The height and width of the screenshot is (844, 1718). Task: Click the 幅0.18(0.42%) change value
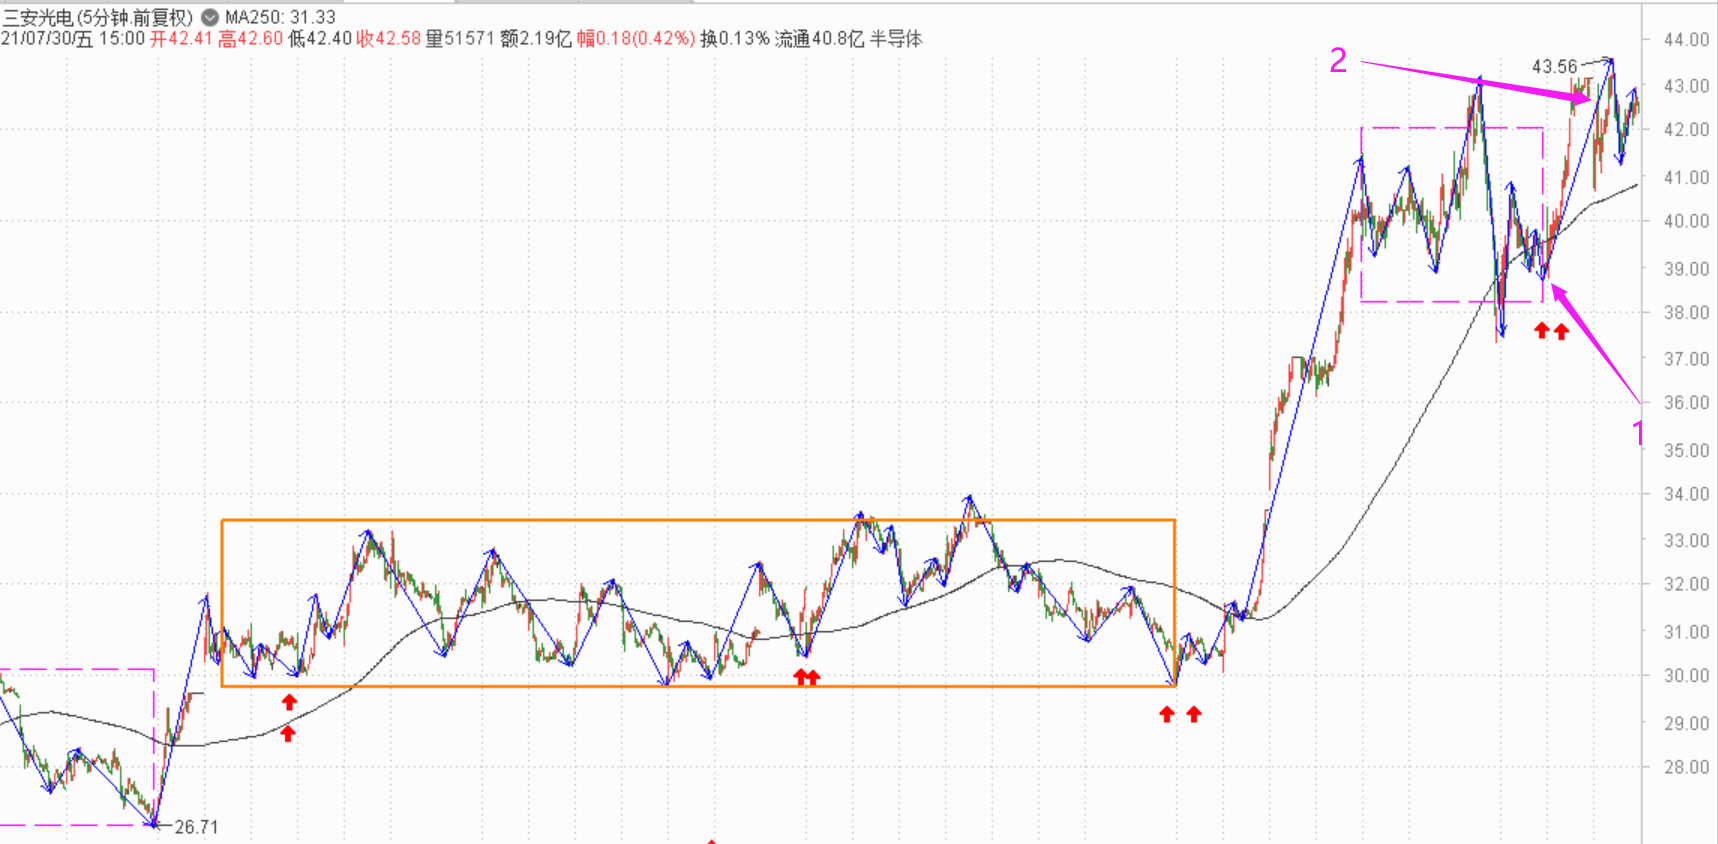click(x=636, y=39)
